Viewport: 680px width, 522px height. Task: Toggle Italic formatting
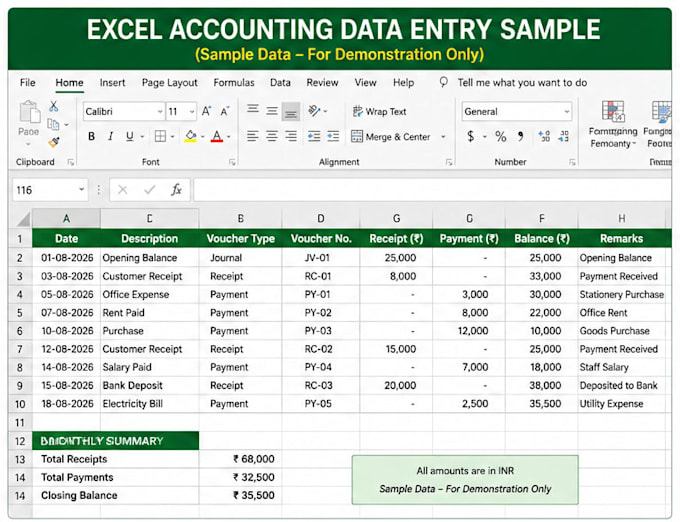tap(111, 137)
